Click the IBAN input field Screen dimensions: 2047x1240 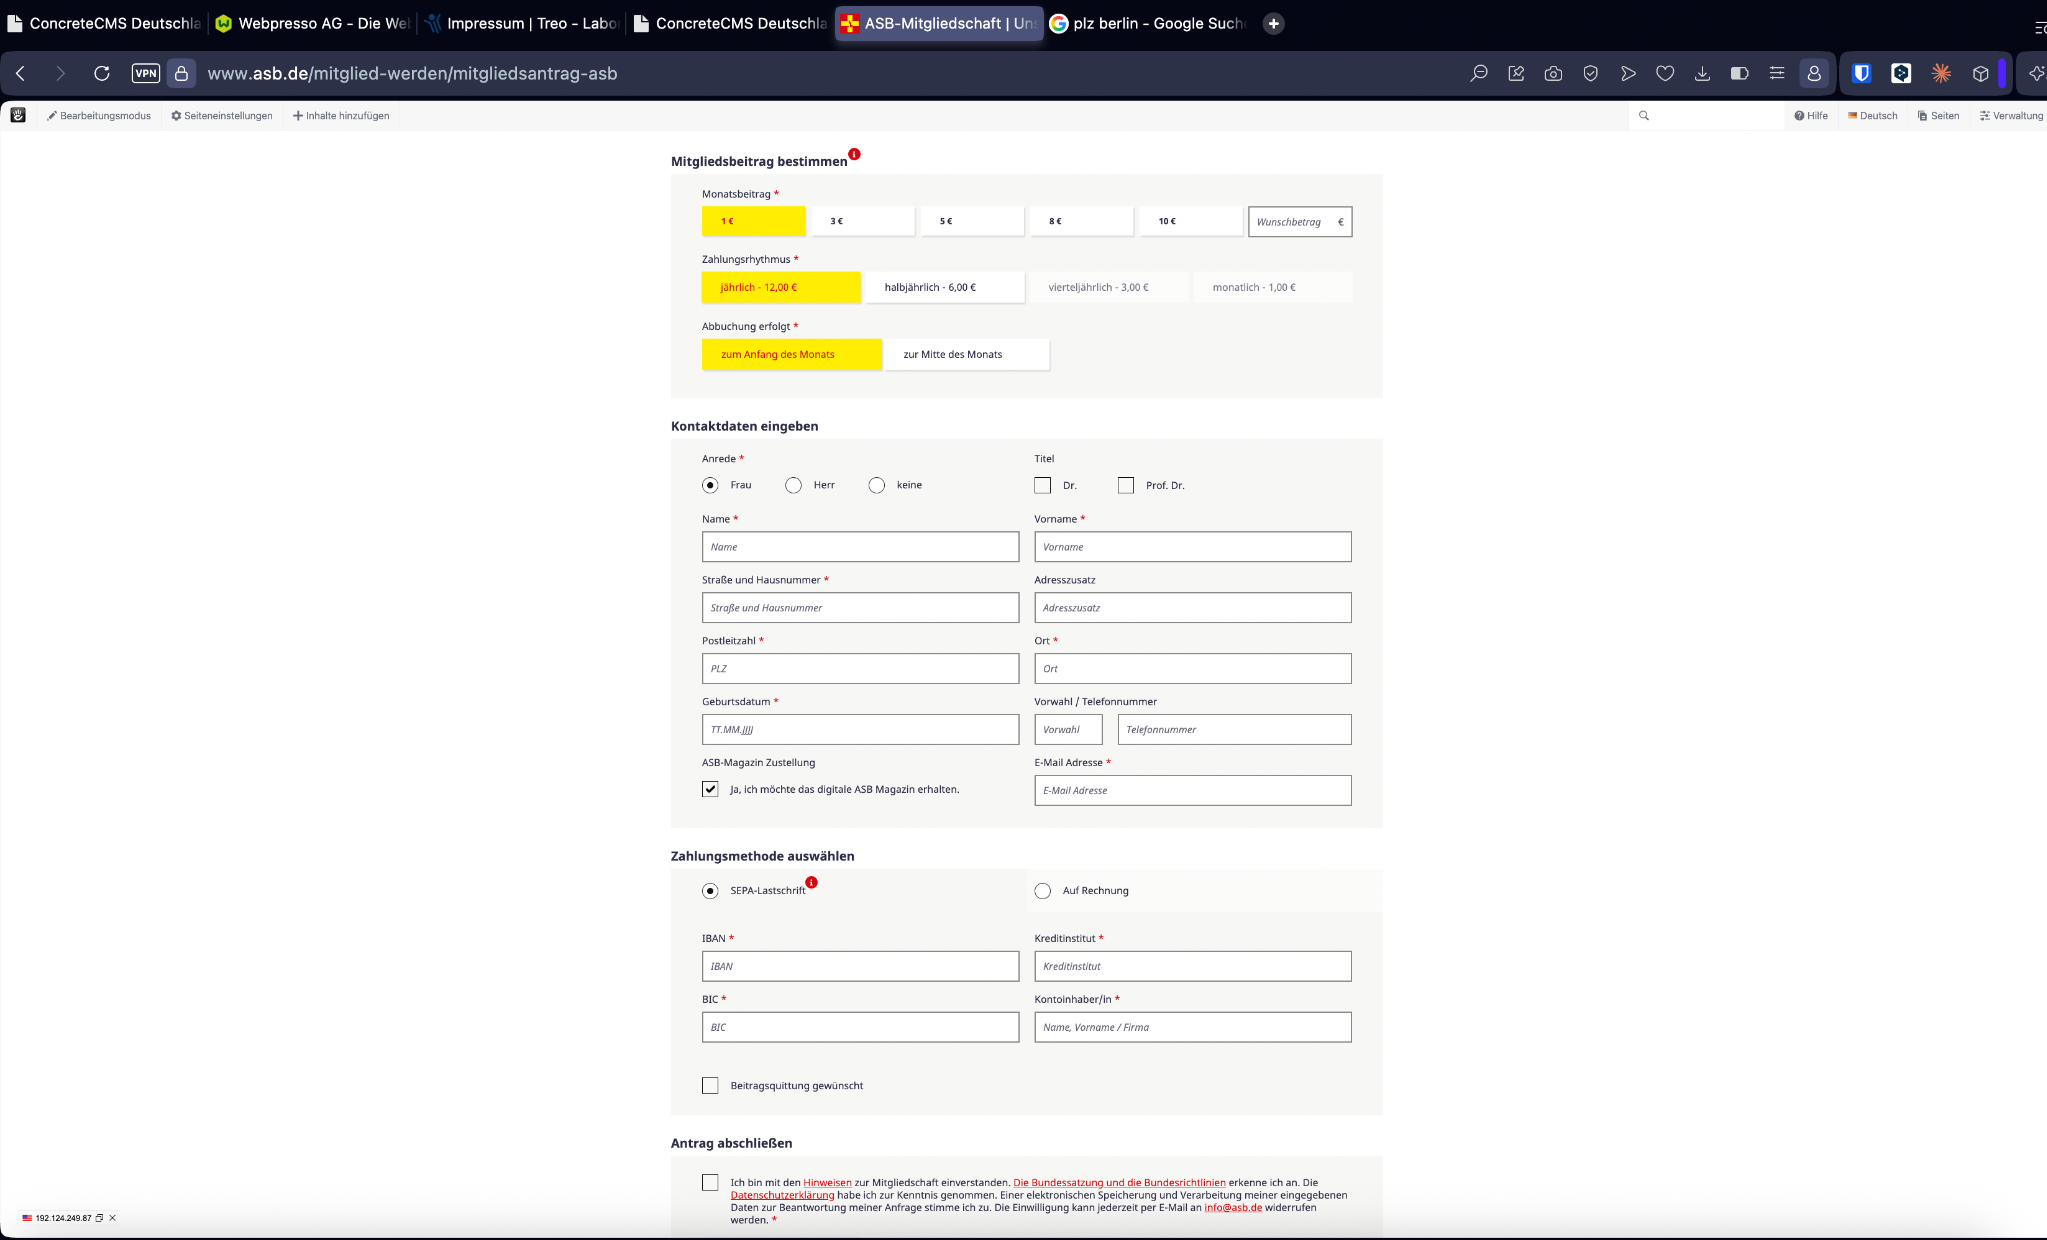(x=860, y=966)
